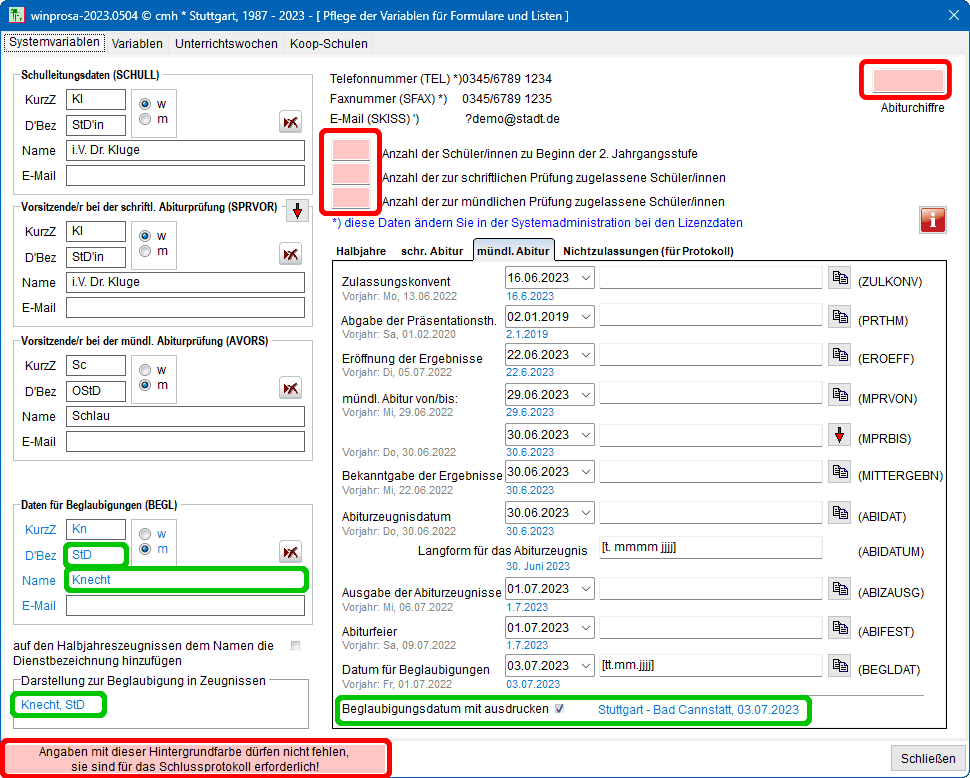This screenshot has height=778, width=970.
Task: Click the pink Abiturchiffre field
Action: pos(907,81)
